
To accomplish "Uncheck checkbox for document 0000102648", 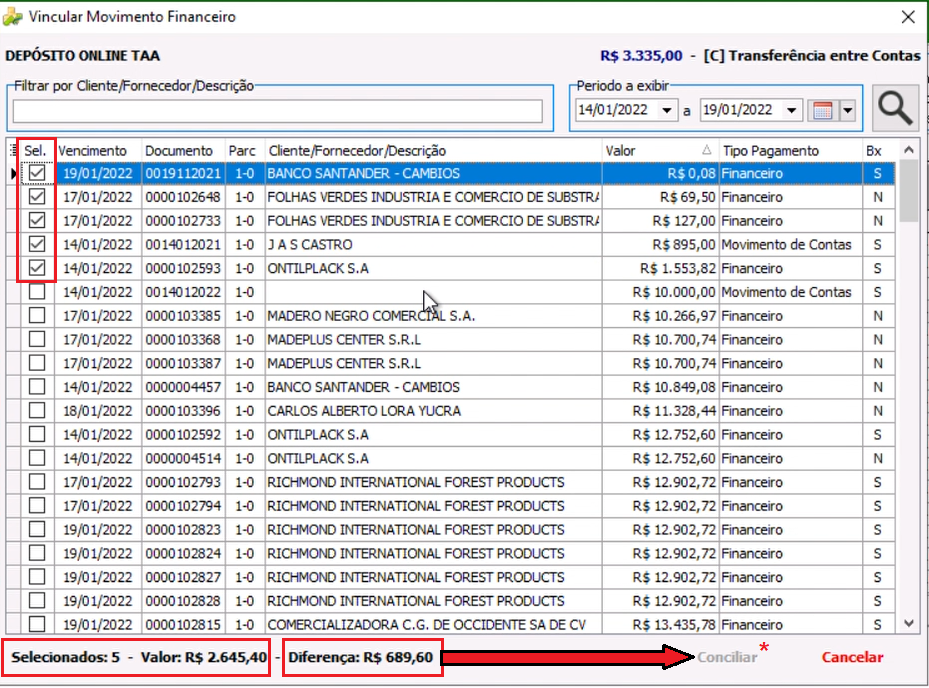I will 37,197.
